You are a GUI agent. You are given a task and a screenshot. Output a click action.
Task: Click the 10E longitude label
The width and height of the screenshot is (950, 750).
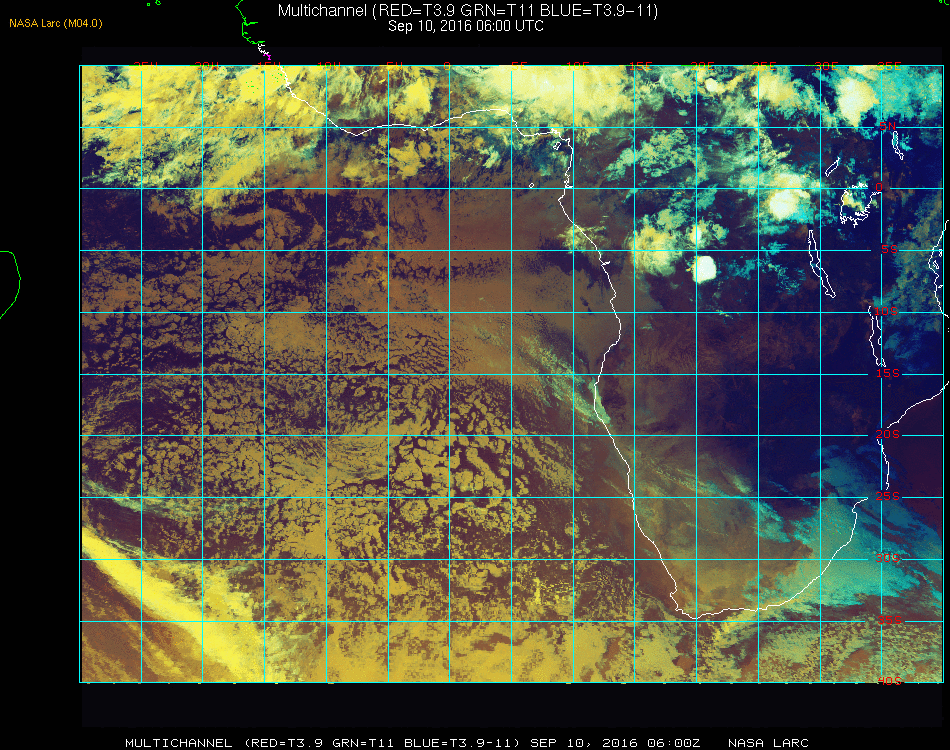(577, 66)
